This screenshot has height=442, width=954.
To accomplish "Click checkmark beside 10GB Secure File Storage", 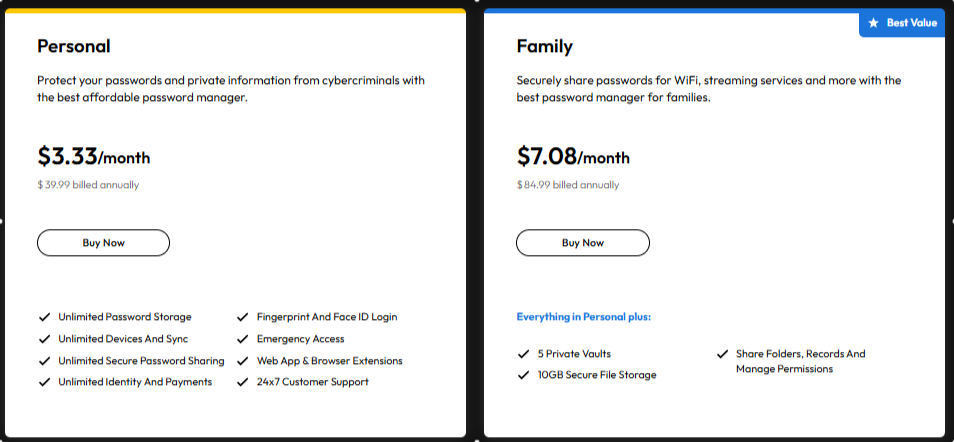I will (x=523, y=375).
